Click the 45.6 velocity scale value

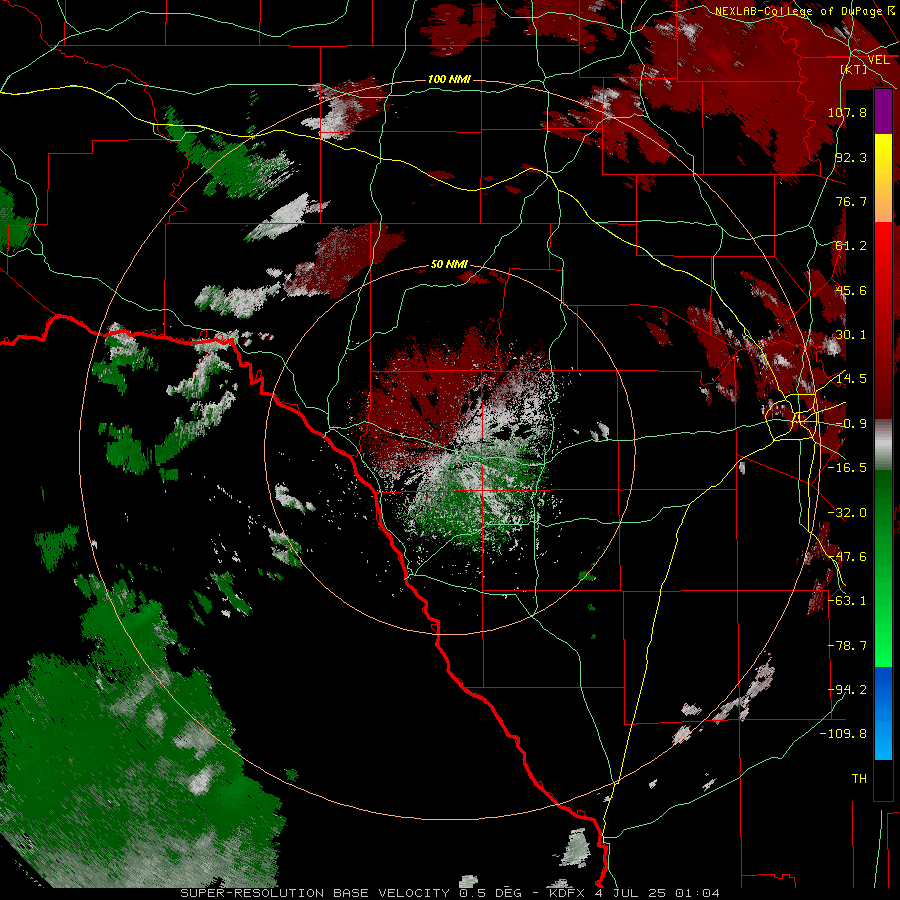[x=851, y=290]
